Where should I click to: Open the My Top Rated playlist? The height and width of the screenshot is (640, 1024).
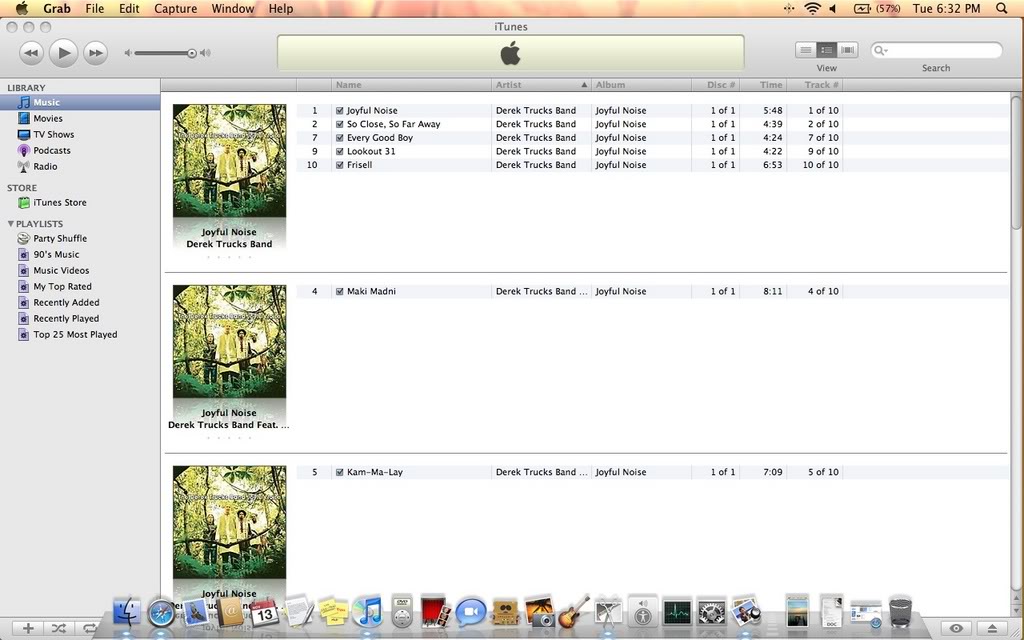click(x=62, y=287)
